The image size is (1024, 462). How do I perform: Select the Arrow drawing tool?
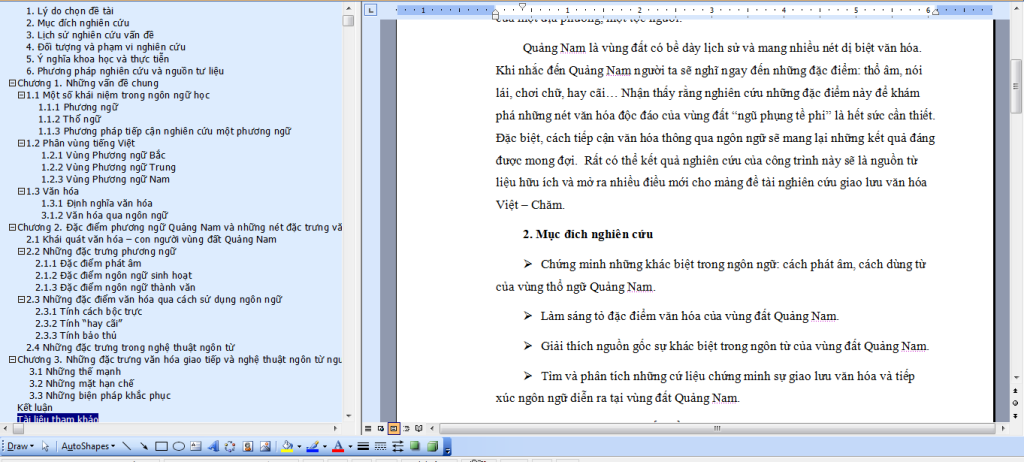tap(145, 446)
